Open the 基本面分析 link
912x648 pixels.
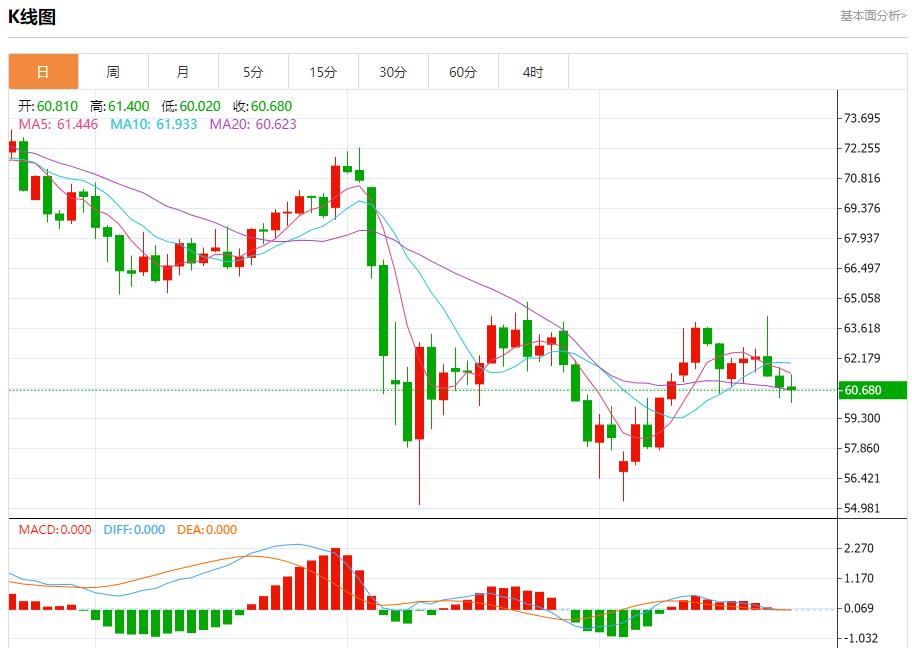click(x=872, y=16)
